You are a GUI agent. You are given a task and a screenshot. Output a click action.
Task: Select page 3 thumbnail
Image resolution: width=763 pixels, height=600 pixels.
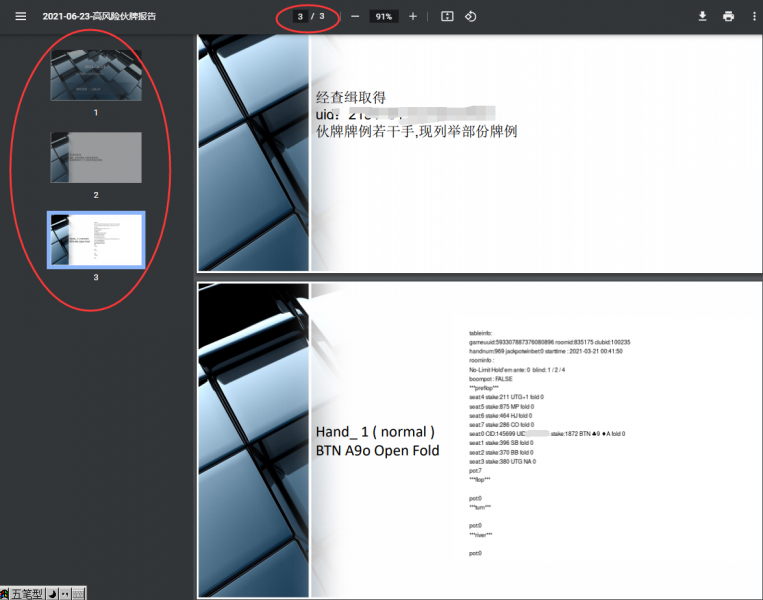(x=96, y=240)
